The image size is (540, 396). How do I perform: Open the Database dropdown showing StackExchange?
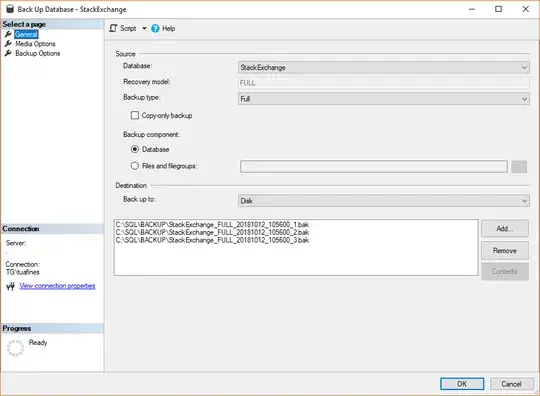coord(384,67)
